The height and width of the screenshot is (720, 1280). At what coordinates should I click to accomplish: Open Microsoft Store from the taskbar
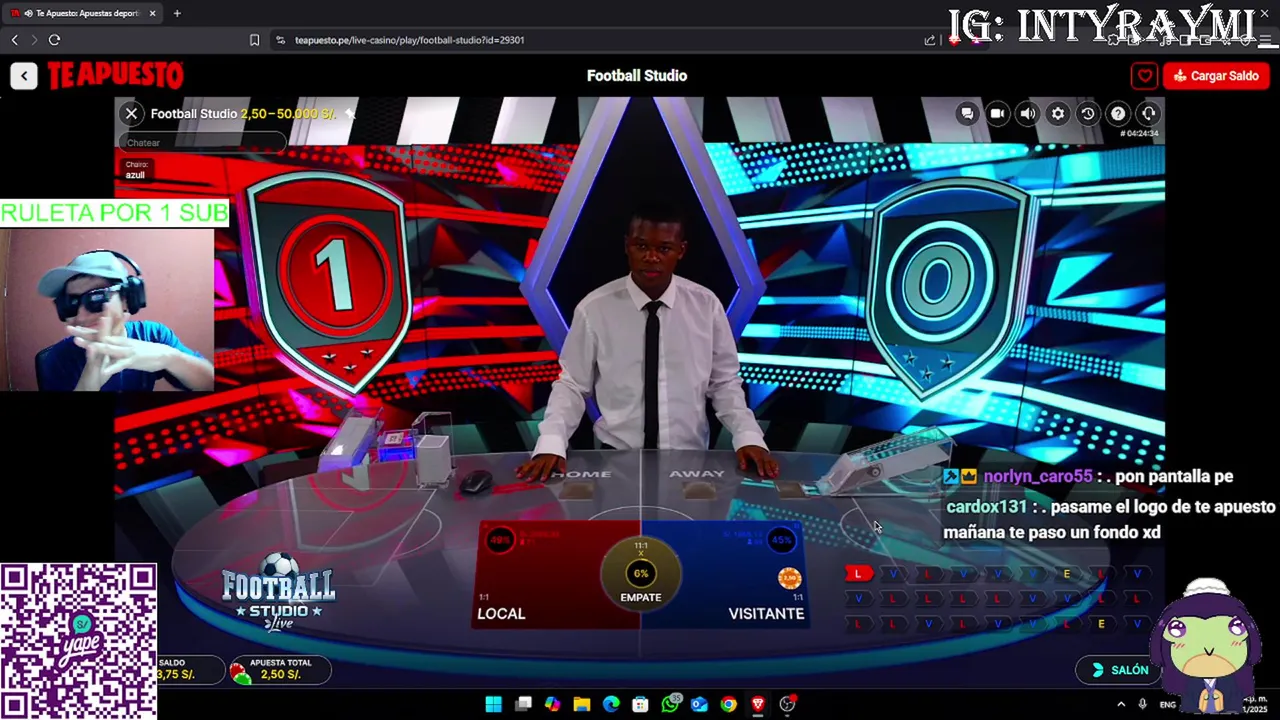pyautogui.click(x=640, y=704)
